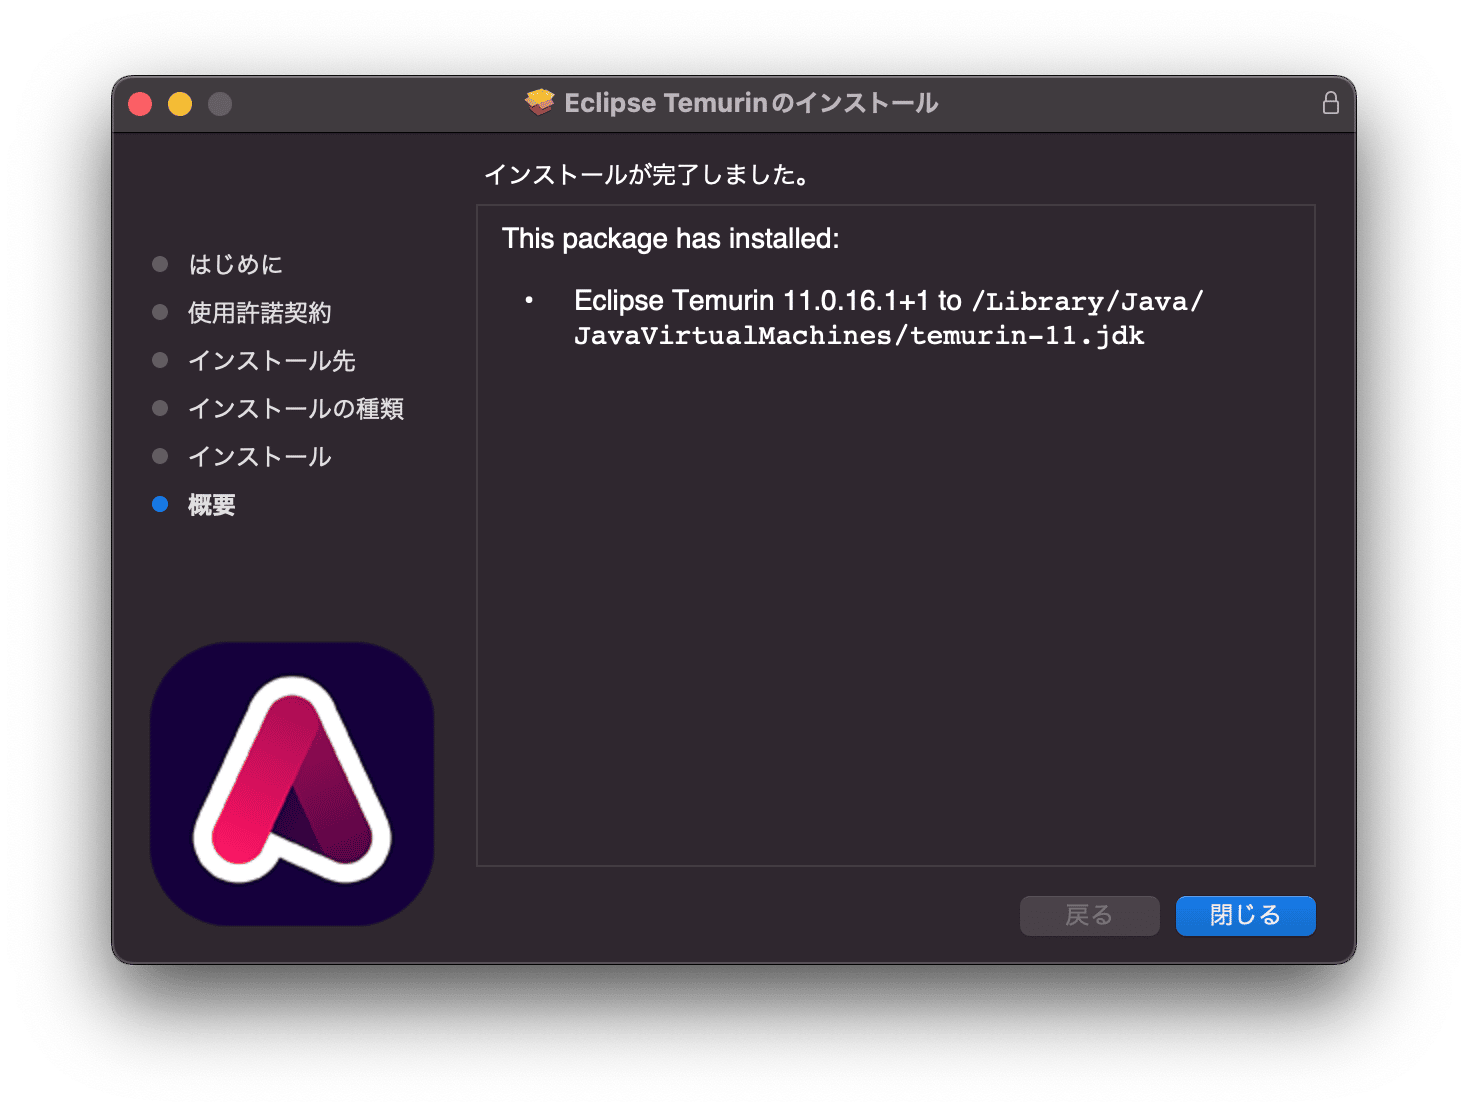Click the completion message インストールが完了しました。
This screenshot has width=1468, height=1112.
pos(647,173)
